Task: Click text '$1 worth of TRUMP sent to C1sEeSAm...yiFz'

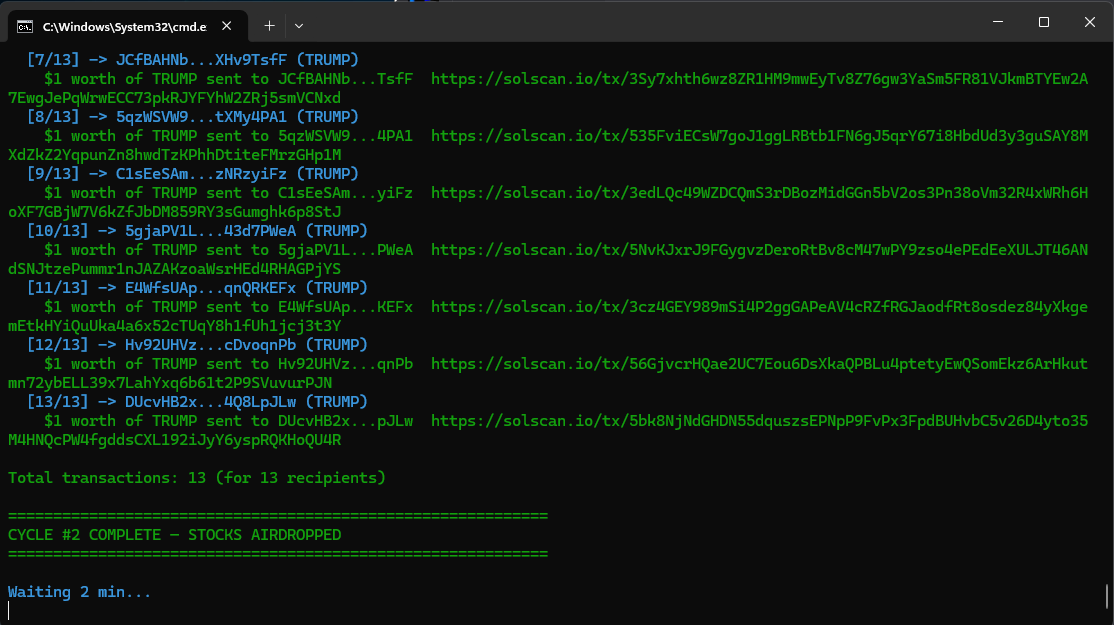Action: coord(228,192)
